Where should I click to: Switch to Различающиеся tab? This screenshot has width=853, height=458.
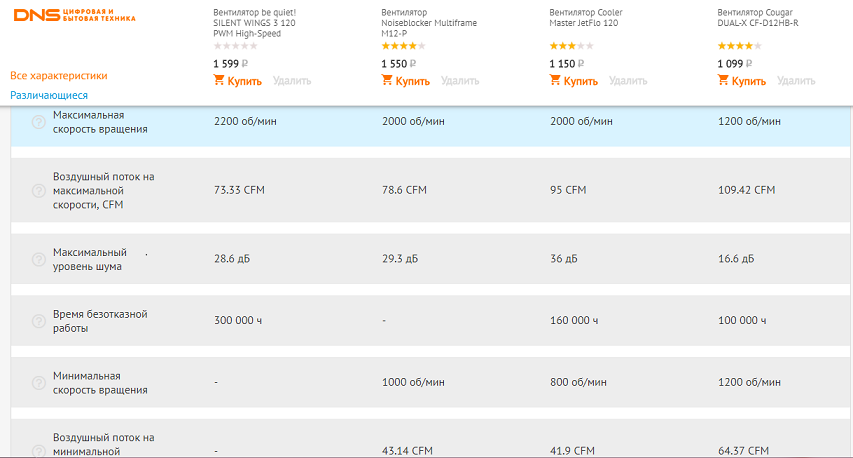click(49, 95)
